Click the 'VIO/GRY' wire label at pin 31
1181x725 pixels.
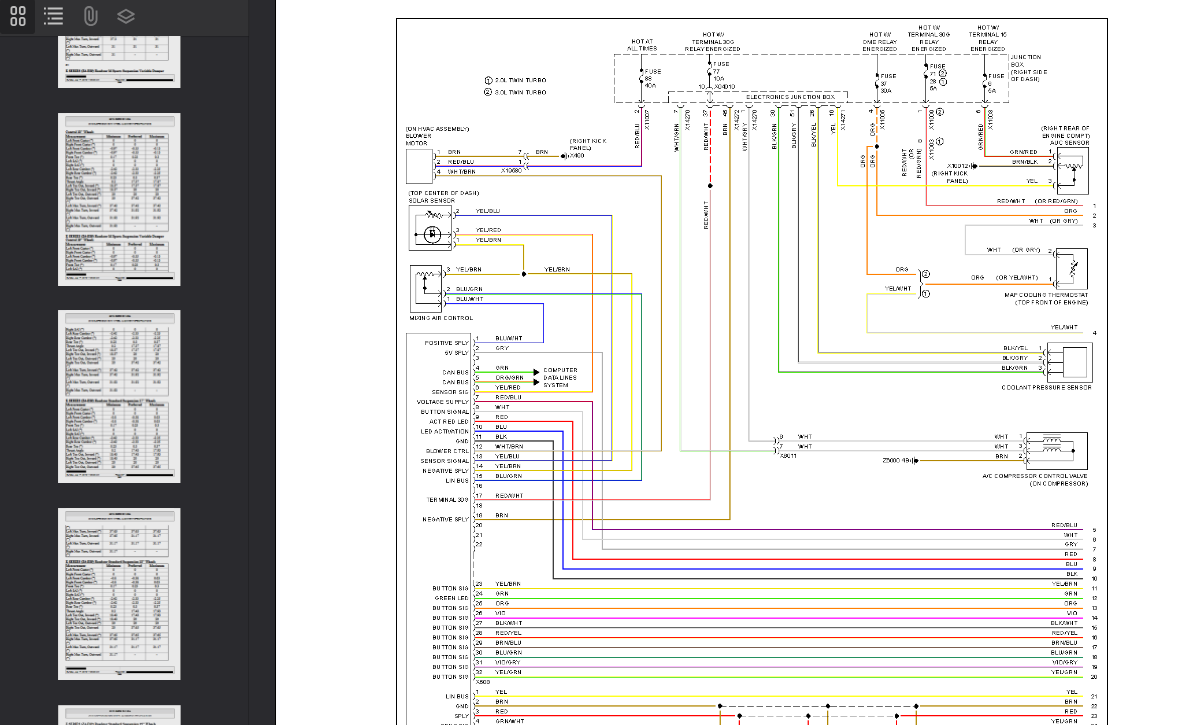508,663
